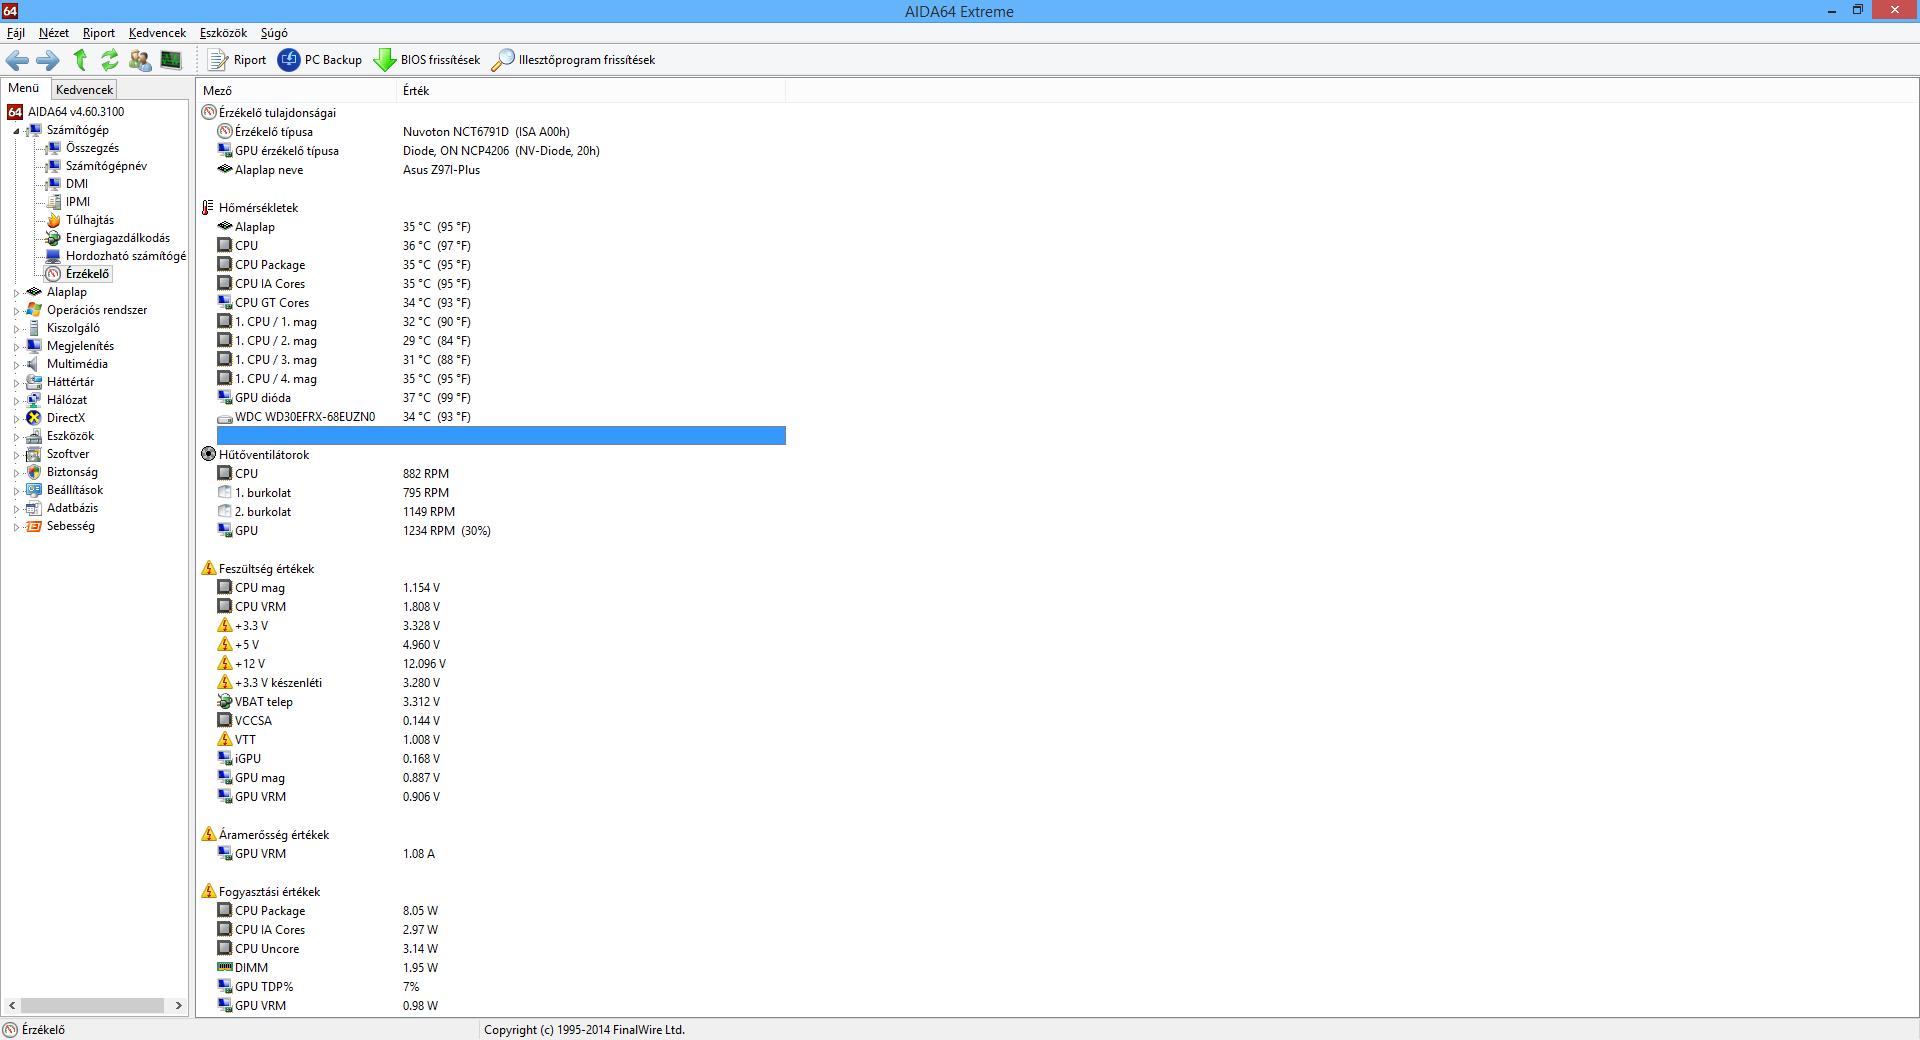Click the Back arrow toolbar icon
This screenshot has height=1040, width=1920.
(17, 60)
